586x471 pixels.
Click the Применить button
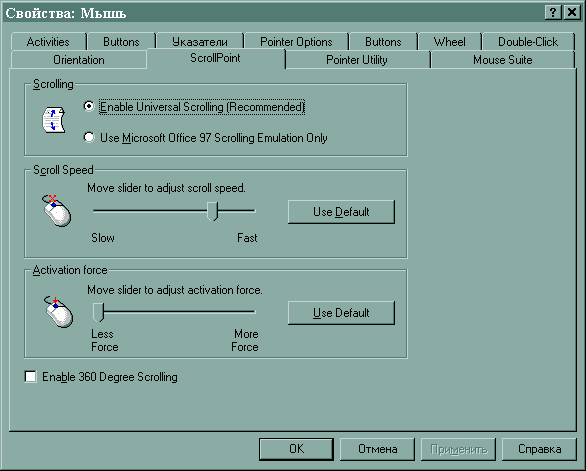(x=459, y=449)
